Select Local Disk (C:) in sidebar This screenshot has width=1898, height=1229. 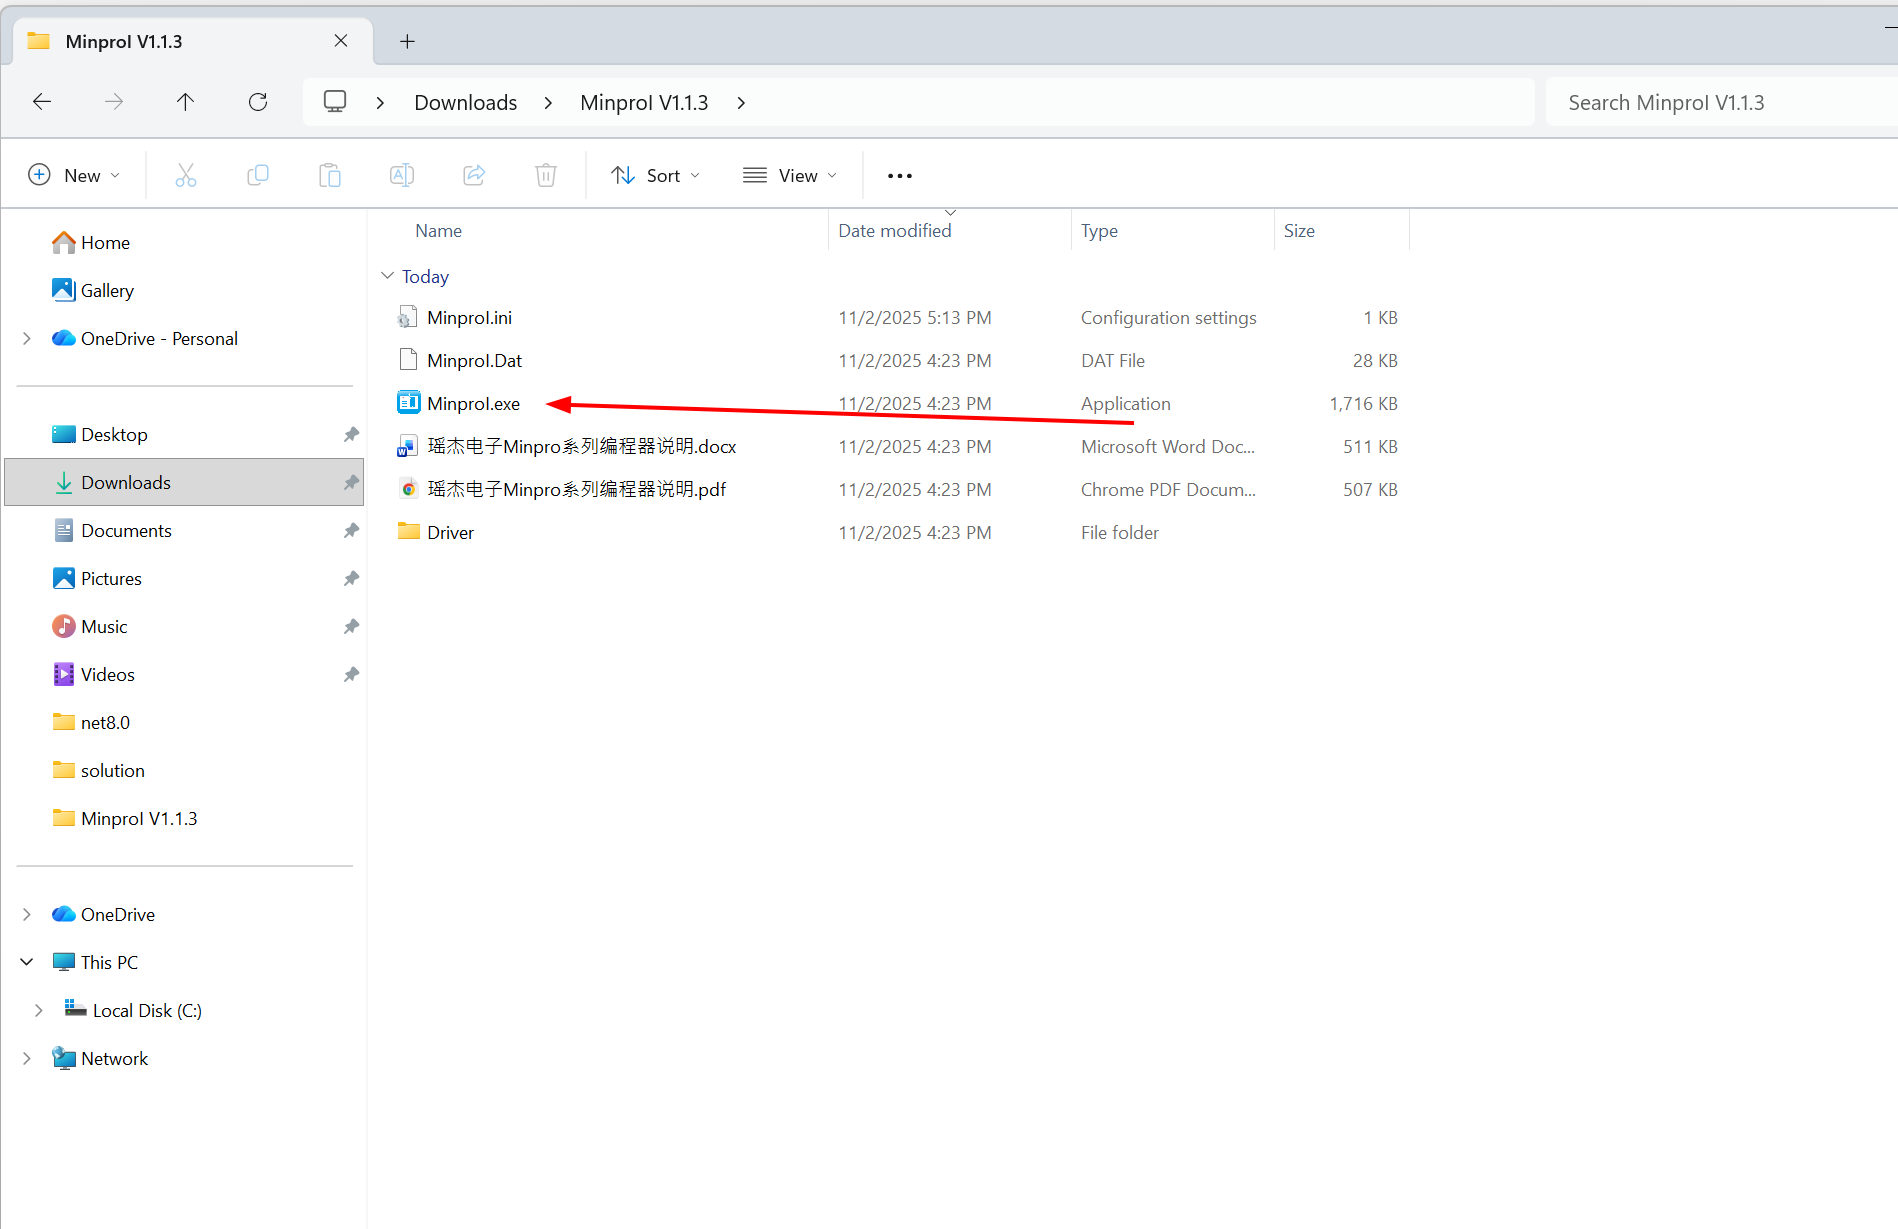(x=147, y=1011)
